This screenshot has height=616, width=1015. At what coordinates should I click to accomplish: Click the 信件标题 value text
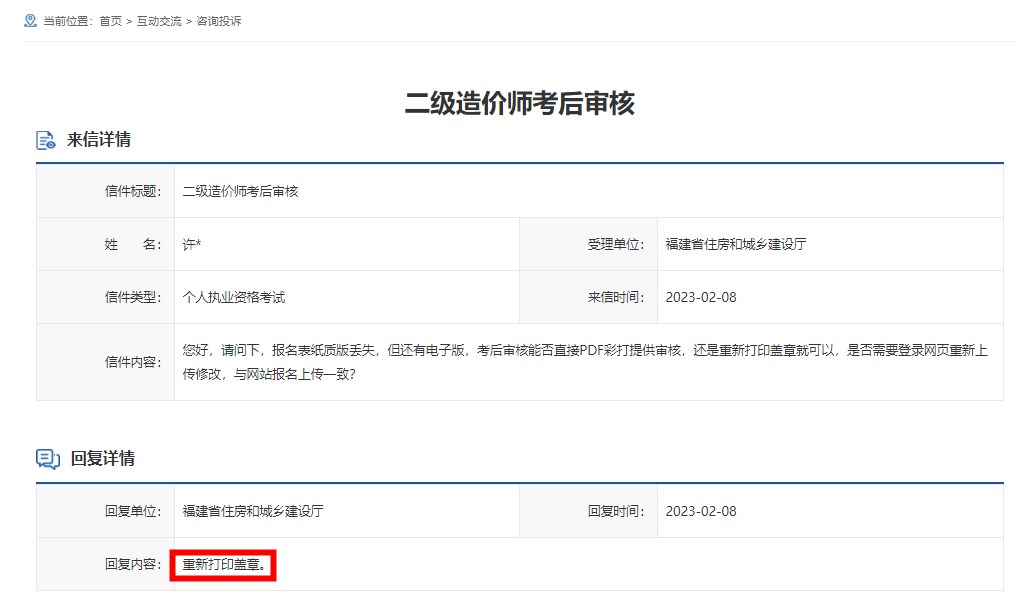point(240,191)
